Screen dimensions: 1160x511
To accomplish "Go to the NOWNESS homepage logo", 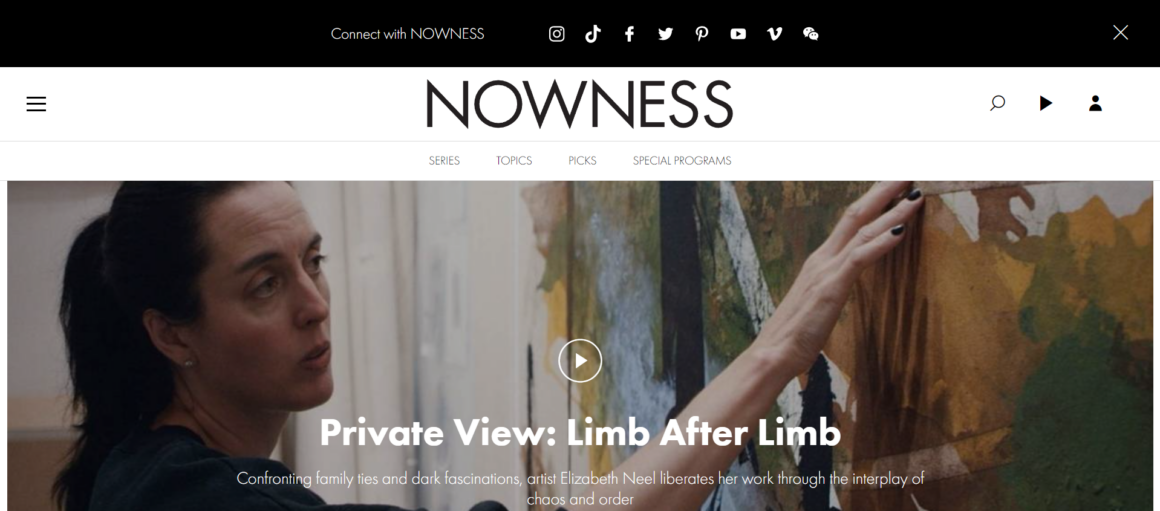I will (579, 104).
